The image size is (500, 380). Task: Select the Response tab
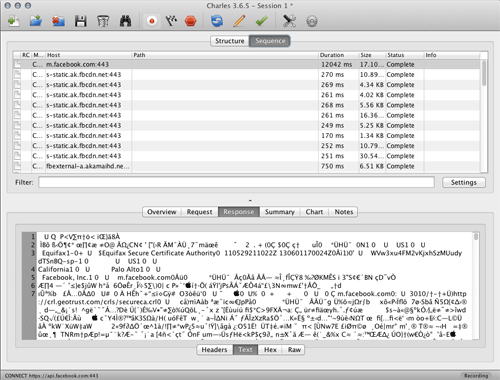click(x=239, y=212)
